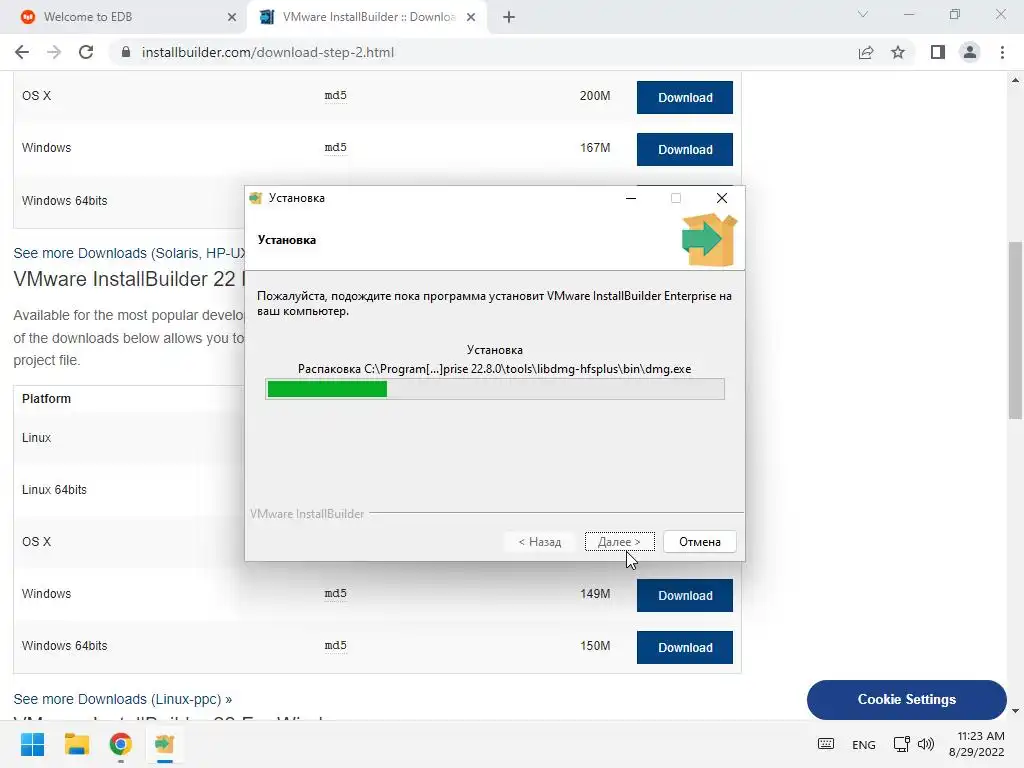Screen dimensions: 1024x768
Task: Download the Windows 167M installer
Action: point(684,150)
